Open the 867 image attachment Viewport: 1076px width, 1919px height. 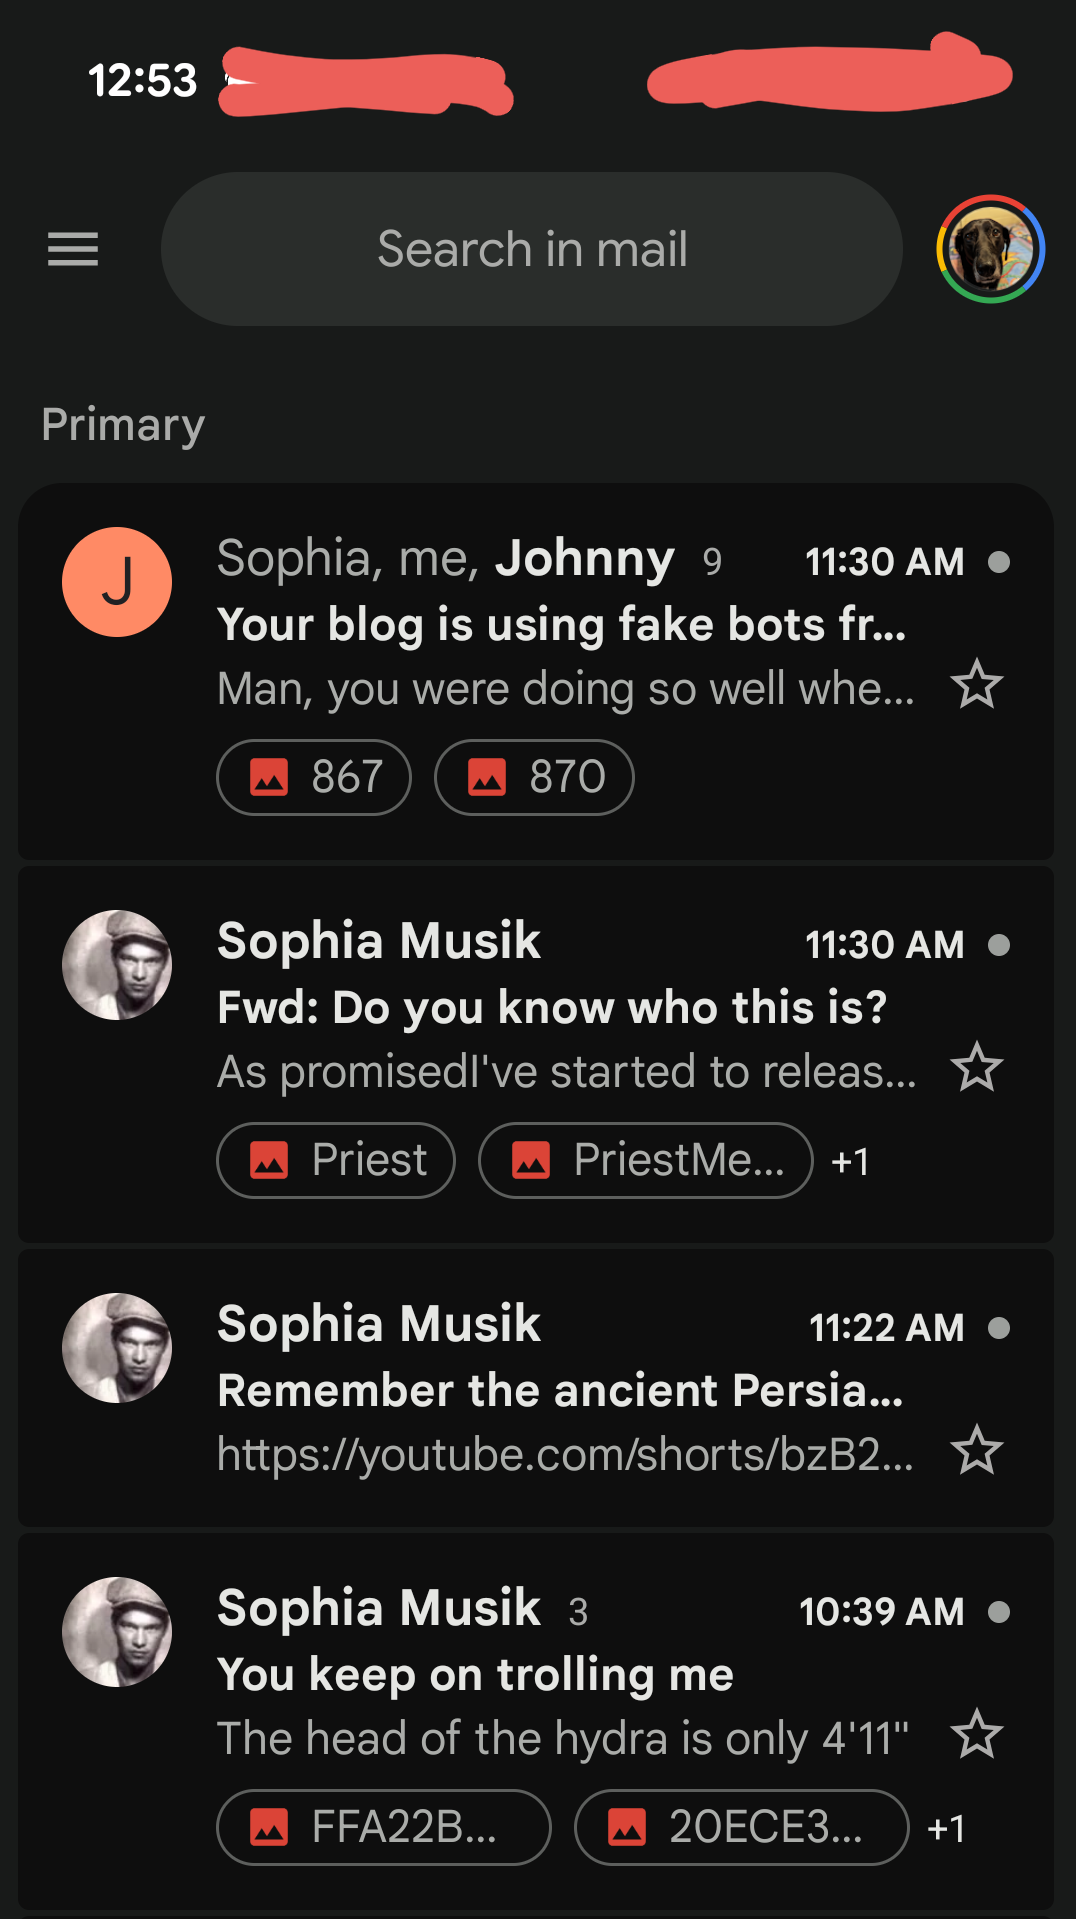coord(314,777)
